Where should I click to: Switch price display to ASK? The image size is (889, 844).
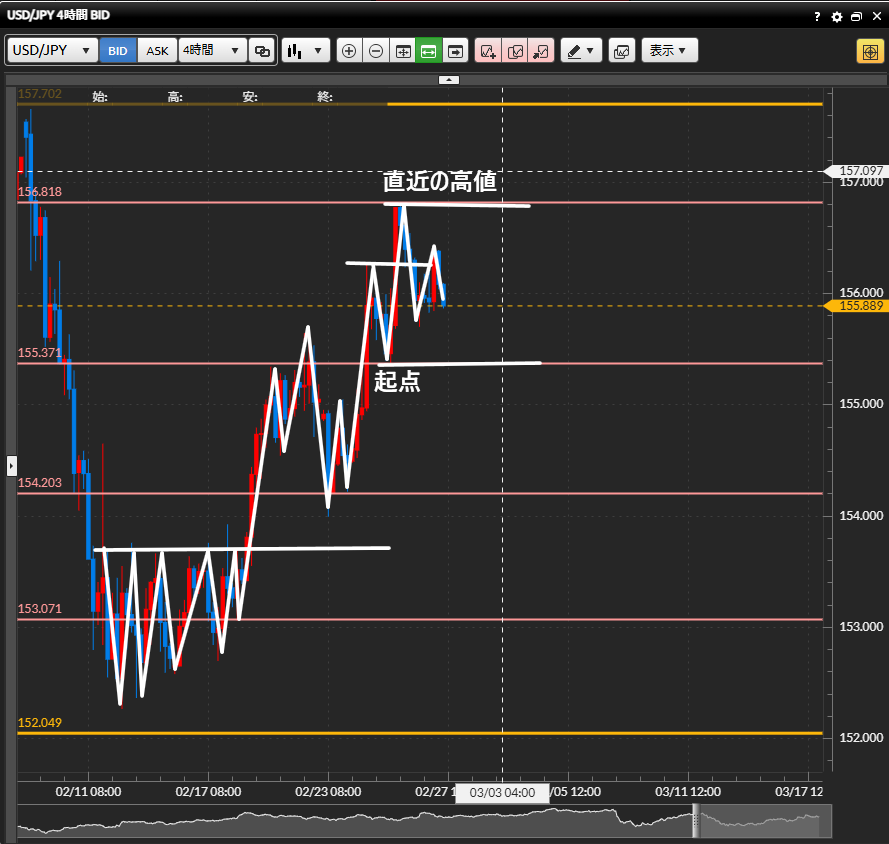[x=157, y=51]
